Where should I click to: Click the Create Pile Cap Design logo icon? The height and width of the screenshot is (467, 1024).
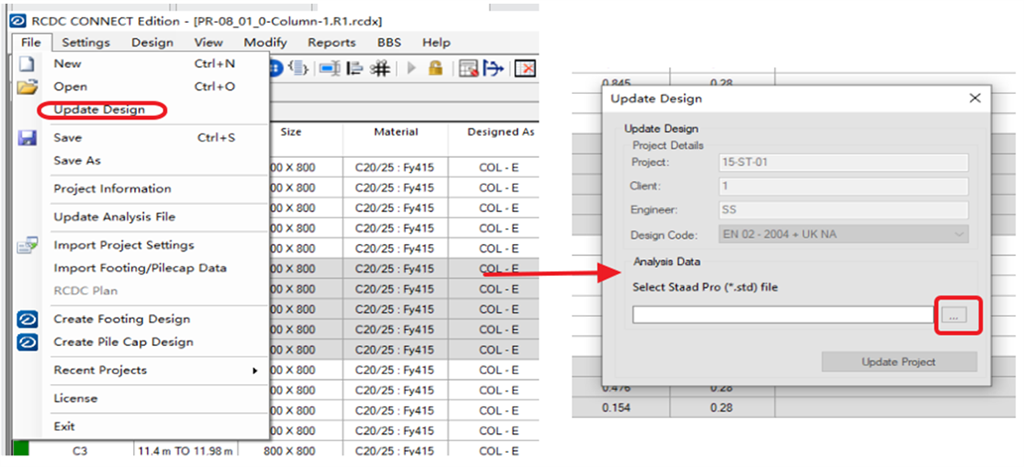pos(27,342)
